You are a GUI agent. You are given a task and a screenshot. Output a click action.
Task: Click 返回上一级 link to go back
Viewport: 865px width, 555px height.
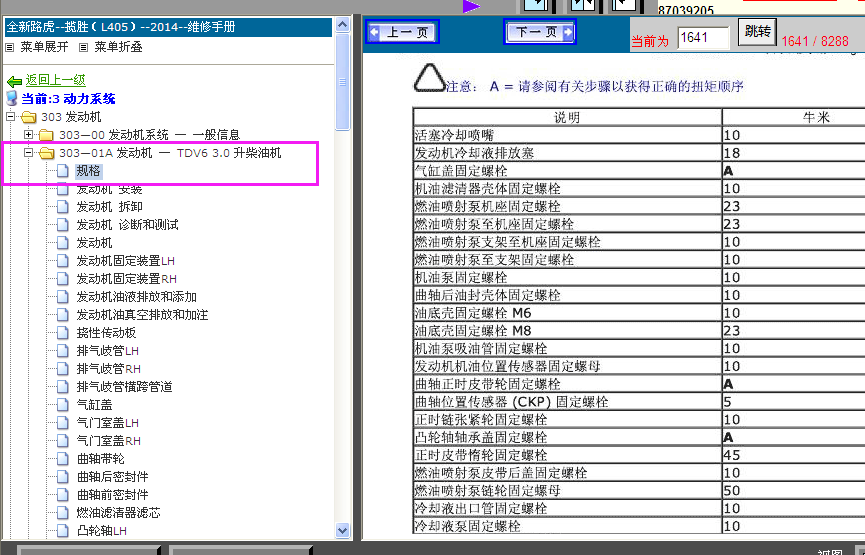pyautogui.click(x=55, y=80)
